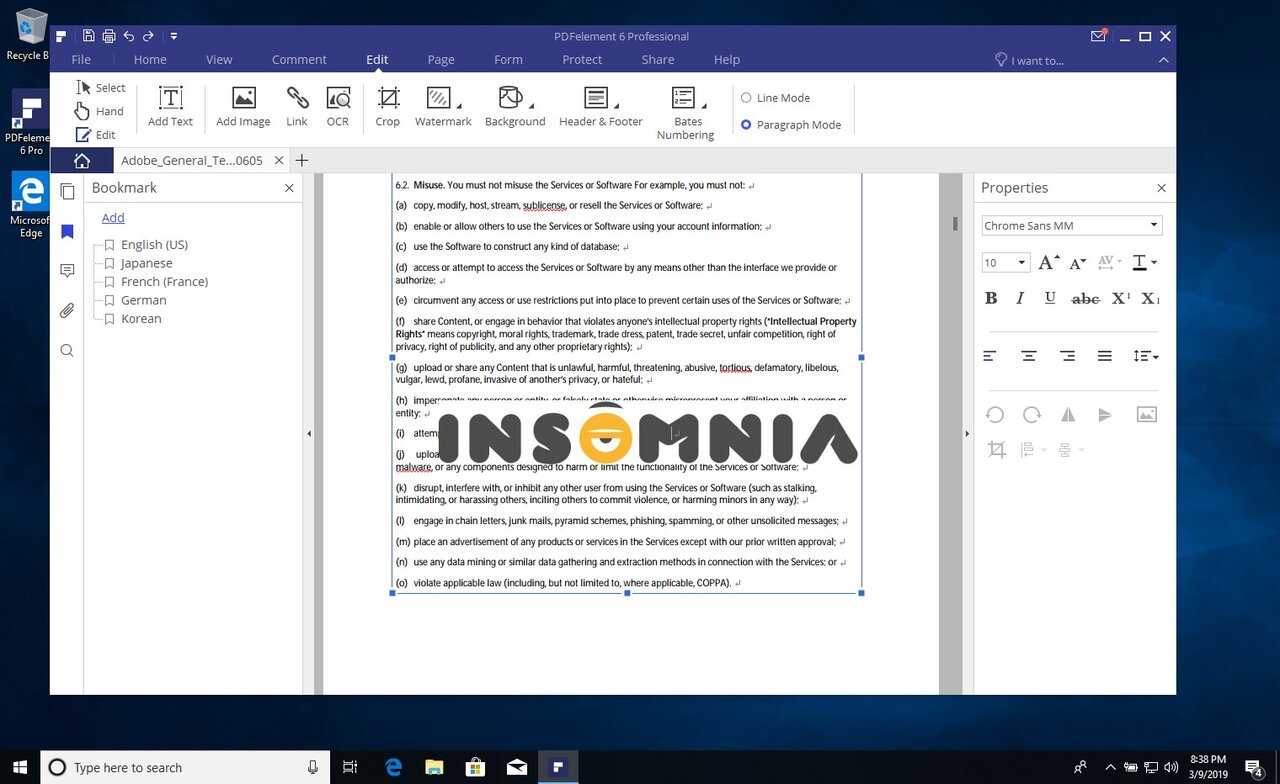Close the Adobe_General_Te...0605 document tab
Viewport: 1280px width, 784px height.
[279, 160]
